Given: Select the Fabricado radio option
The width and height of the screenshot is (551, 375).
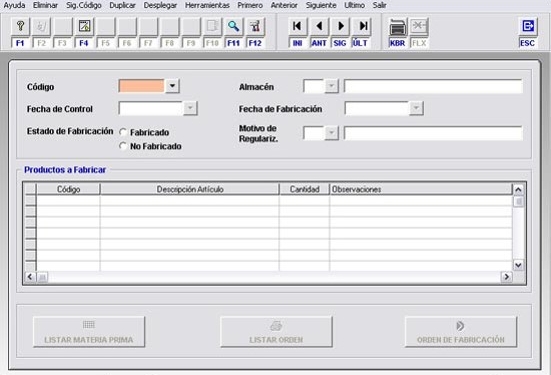Looking at the screenshot, I should tap(123, 132).
